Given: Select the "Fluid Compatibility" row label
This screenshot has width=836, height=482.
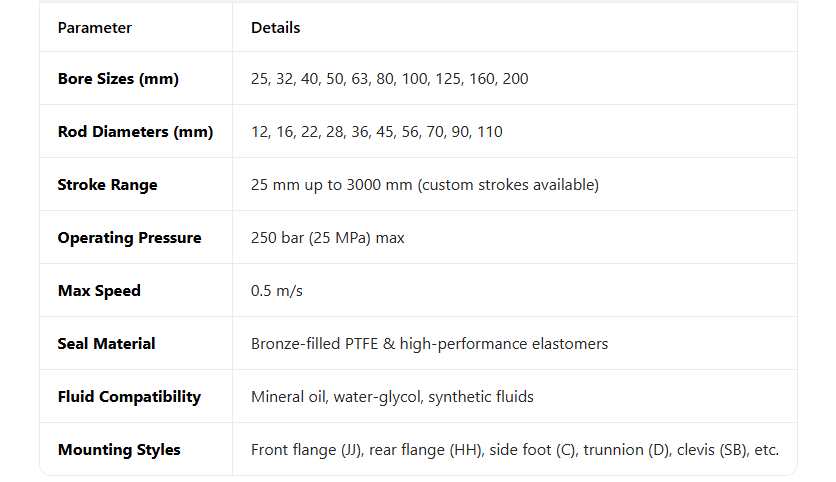Looking at the screenshot, I should point(129,397).
